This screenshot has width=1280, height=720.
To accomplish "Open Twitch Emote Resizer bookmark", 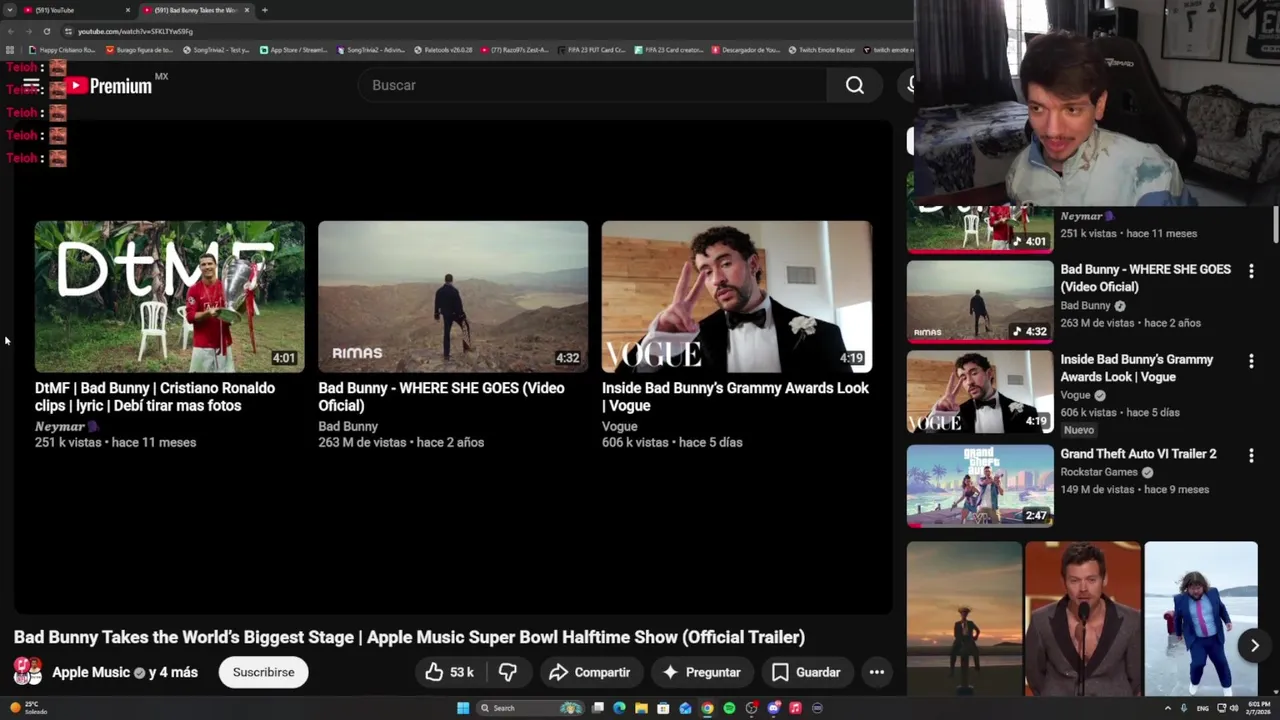I will point(822,49).
